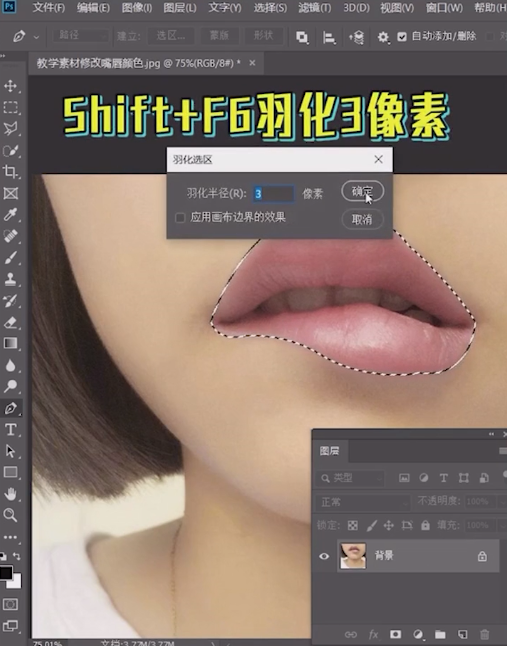Click the 背景 layer thumbnail
The image size is (507, 646).
353,555
